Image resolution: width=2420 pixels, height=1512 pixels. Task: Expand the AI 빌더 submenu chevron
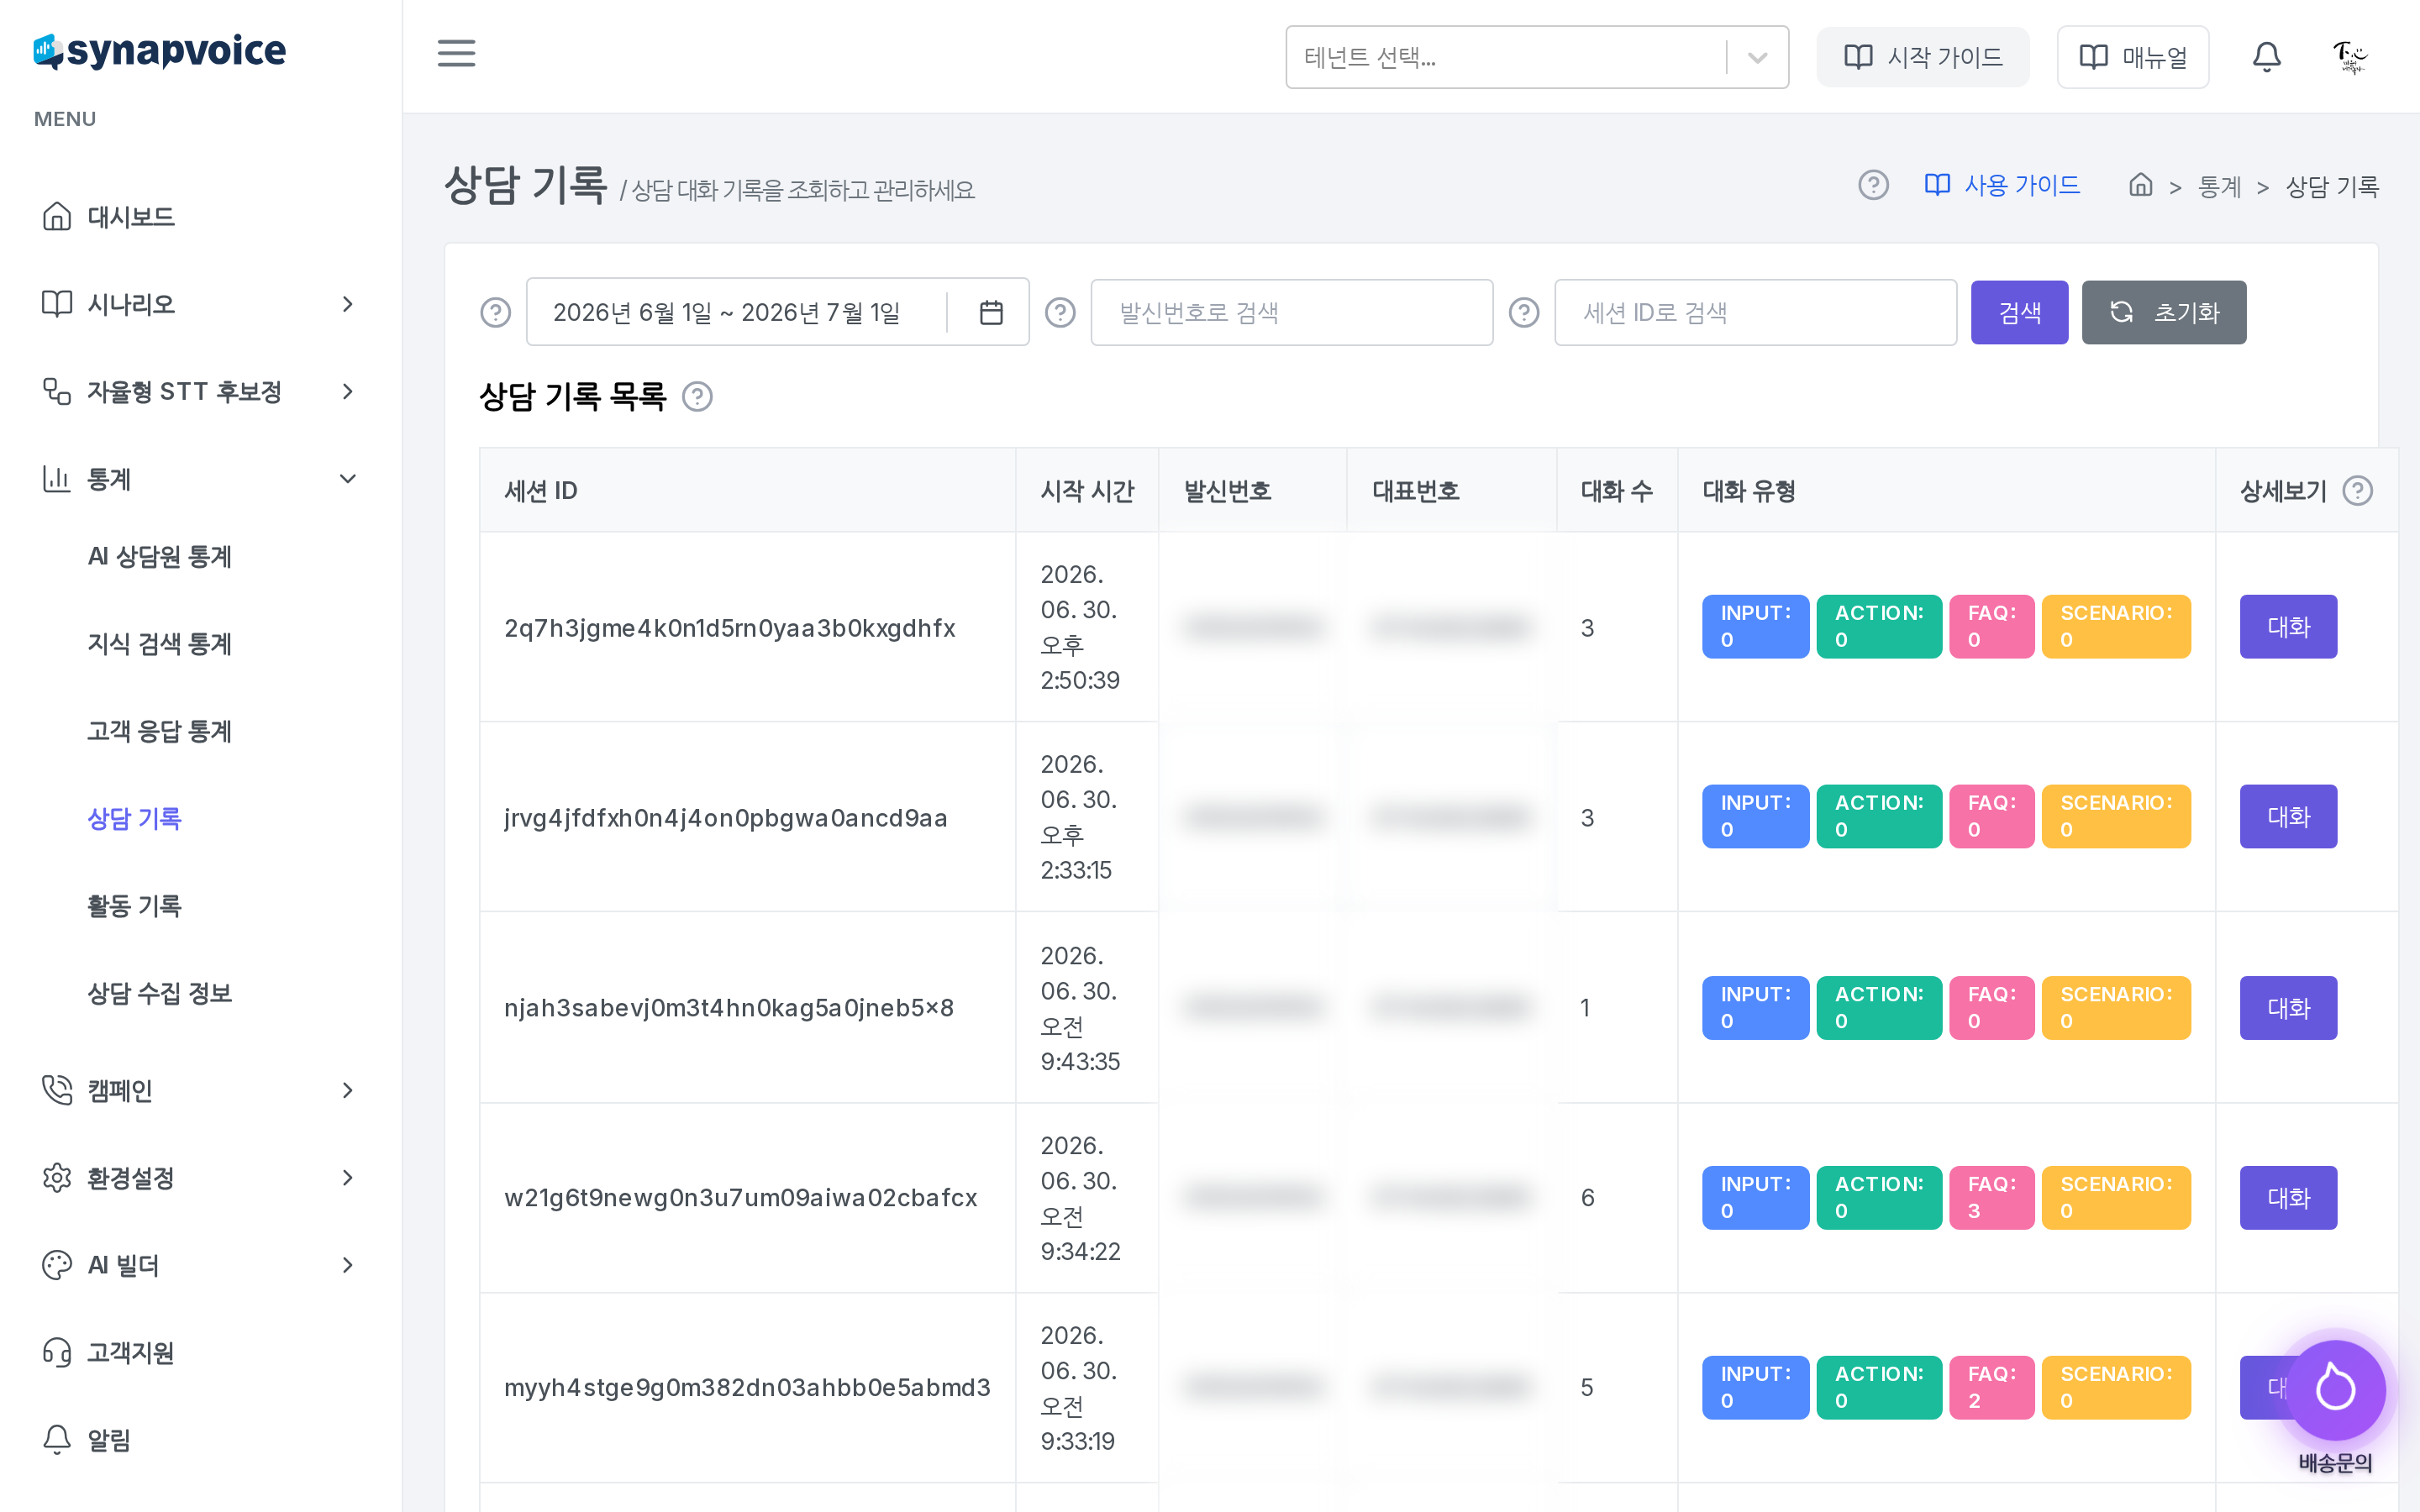click(x=347, y=1265)
